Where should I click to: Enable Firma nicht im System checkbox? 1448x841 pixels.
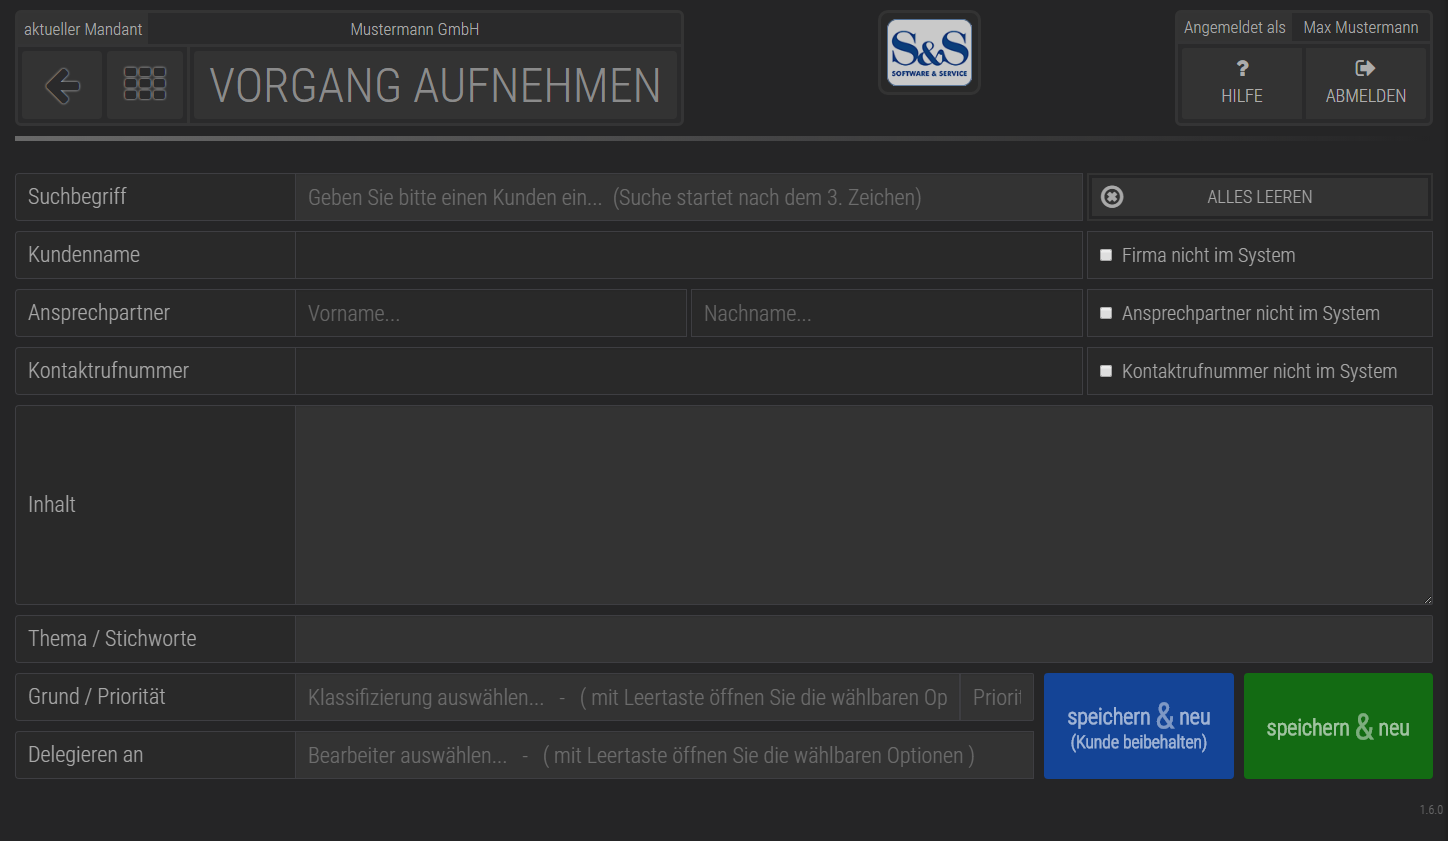(x=1106, y=255)
